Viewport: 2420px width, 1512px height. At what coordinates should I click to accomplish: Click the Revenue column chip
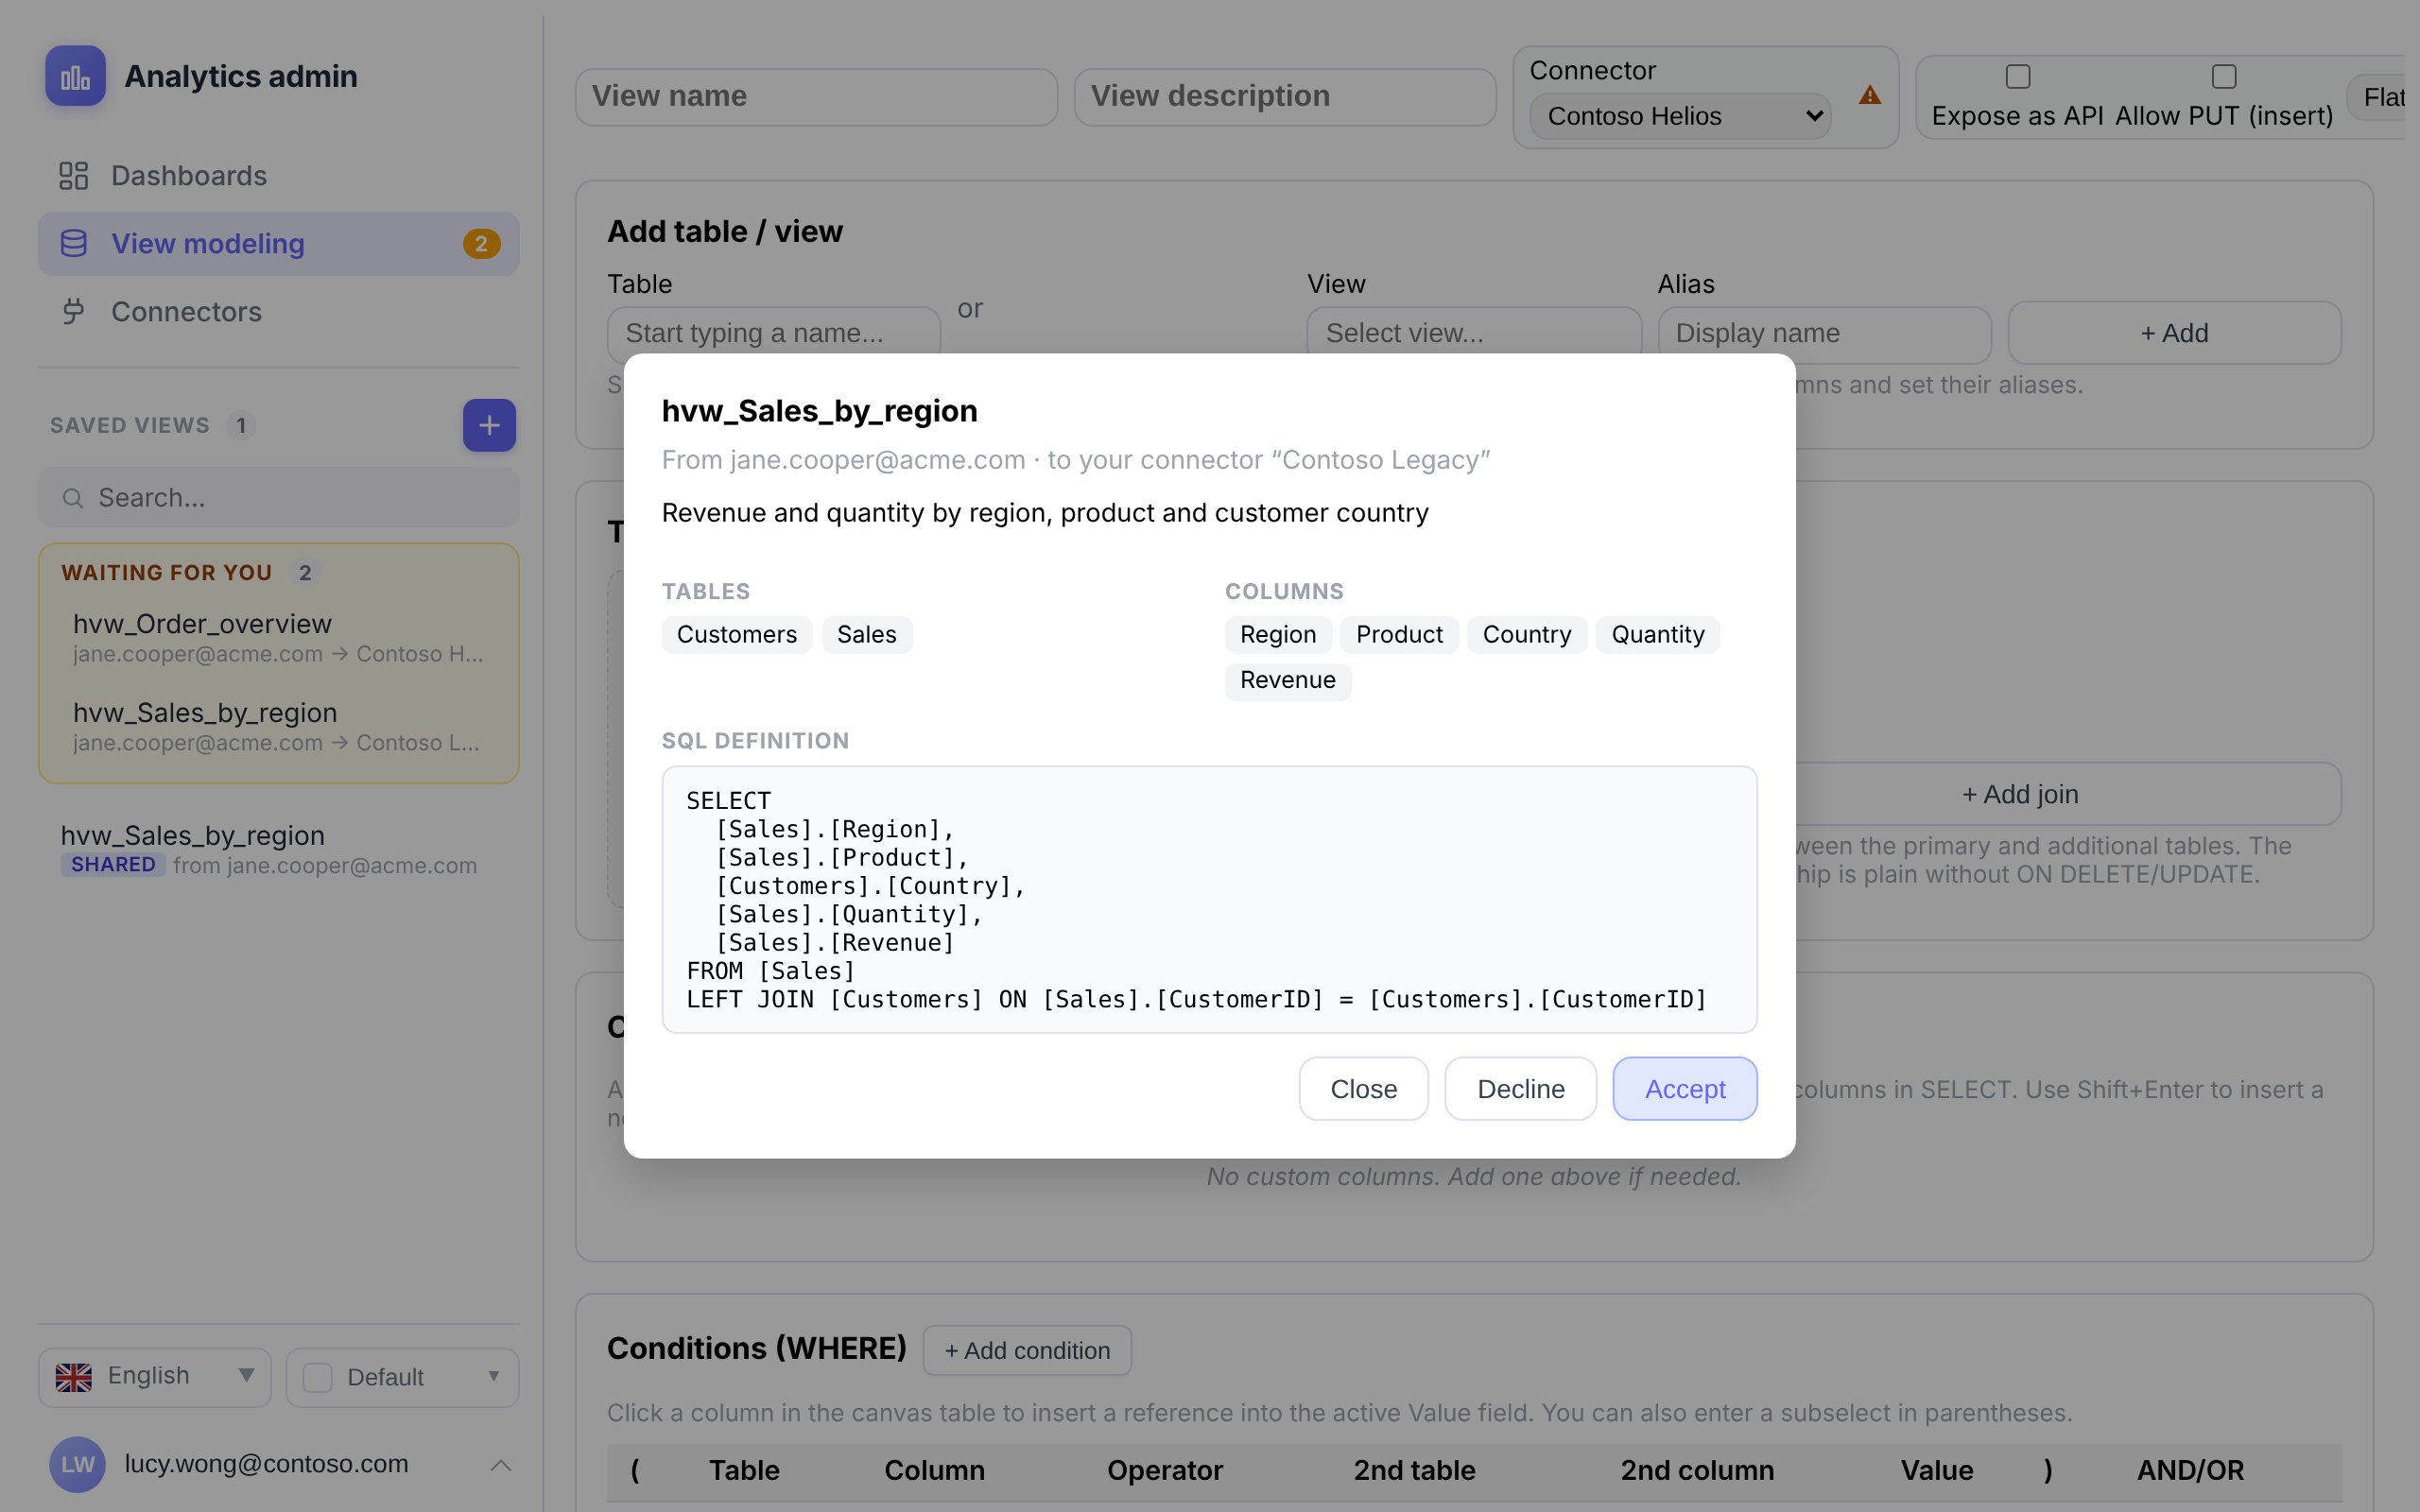[1288, 681]
